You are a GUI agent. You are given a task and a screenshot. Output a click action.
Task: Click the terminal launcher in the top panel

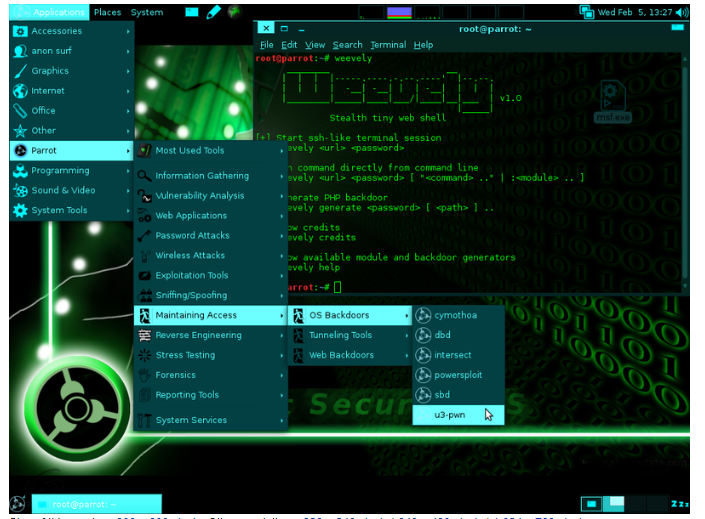192,12
